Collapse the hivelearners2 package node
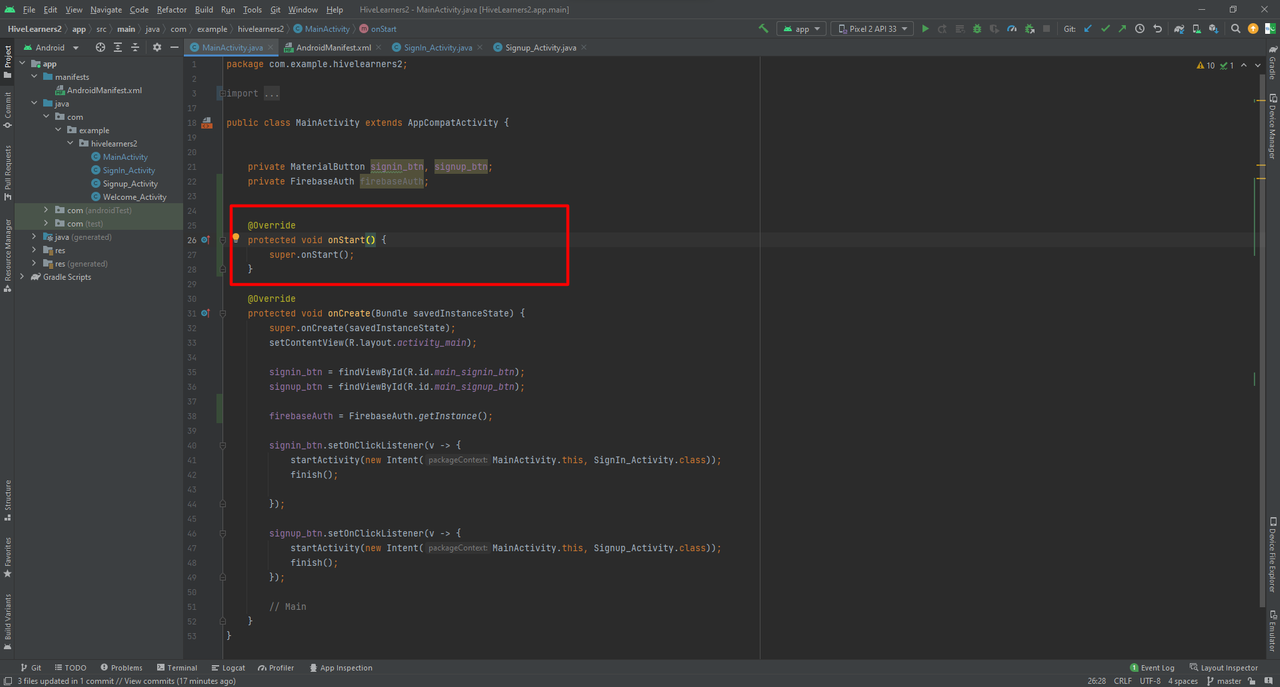This screenshot has height=687, width=1280. 70,143
